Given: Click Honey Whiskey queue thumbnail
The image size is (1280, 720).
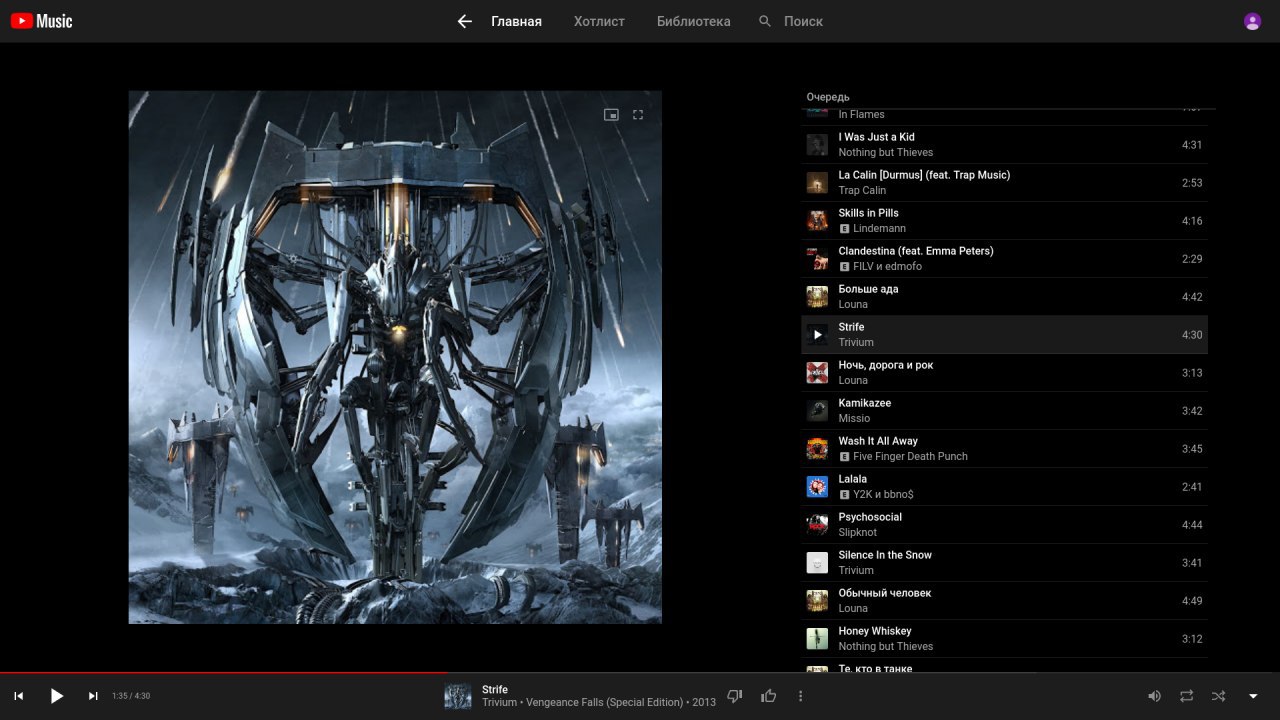Looking at the screenshot, I should (817, 639).
